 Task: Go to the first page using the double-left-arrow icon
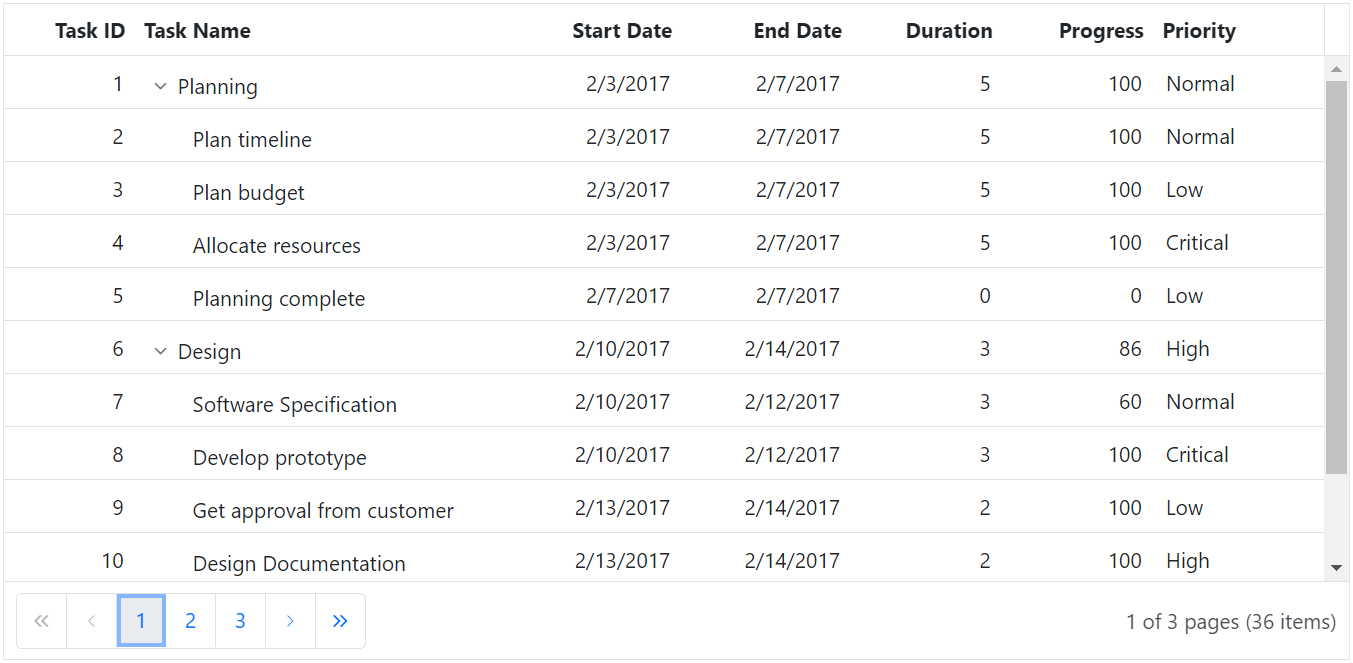coord(41,620)
